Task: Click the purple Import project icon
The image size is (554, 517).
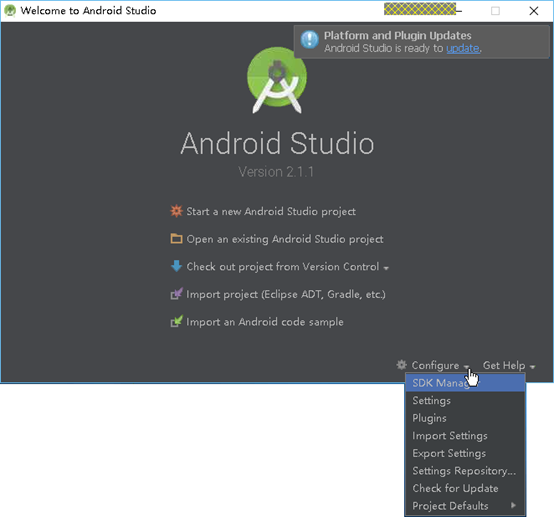Action: [x=176, y=294]
